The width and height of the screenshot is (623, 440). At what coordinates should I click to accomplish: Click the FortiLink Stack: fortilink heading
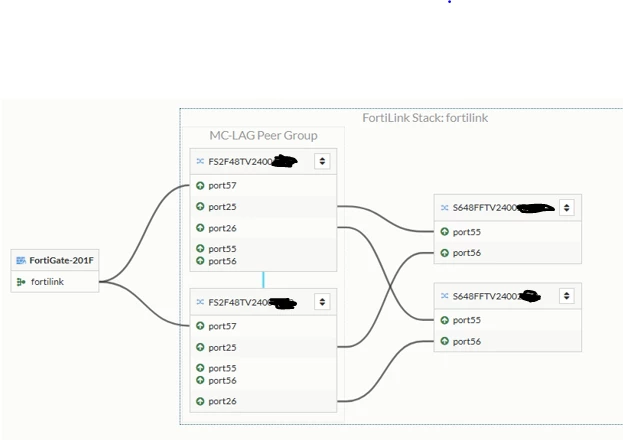(425, 118)
